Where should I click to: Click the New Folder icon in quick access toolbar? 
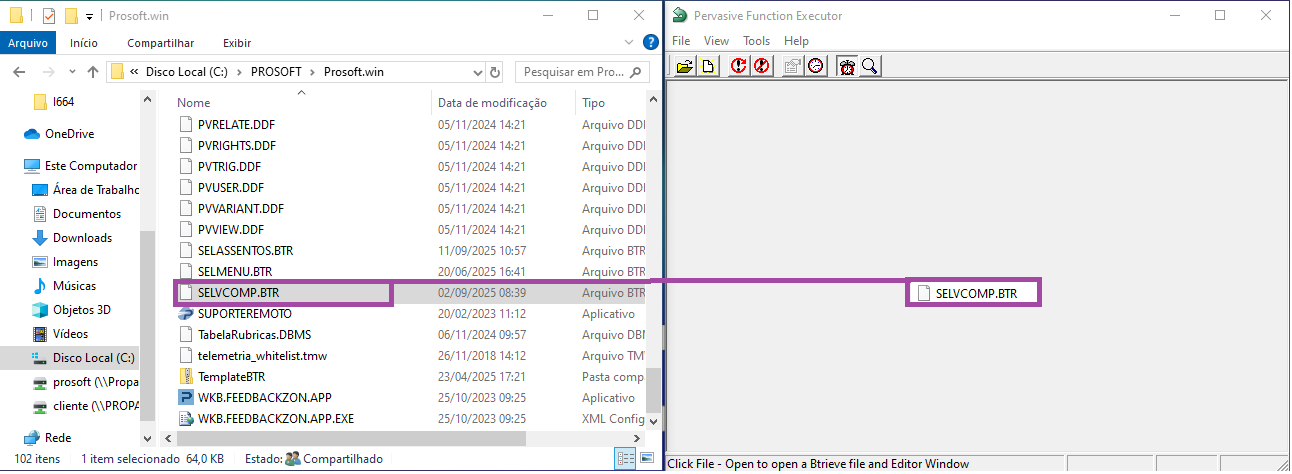[x=71, y=15]
